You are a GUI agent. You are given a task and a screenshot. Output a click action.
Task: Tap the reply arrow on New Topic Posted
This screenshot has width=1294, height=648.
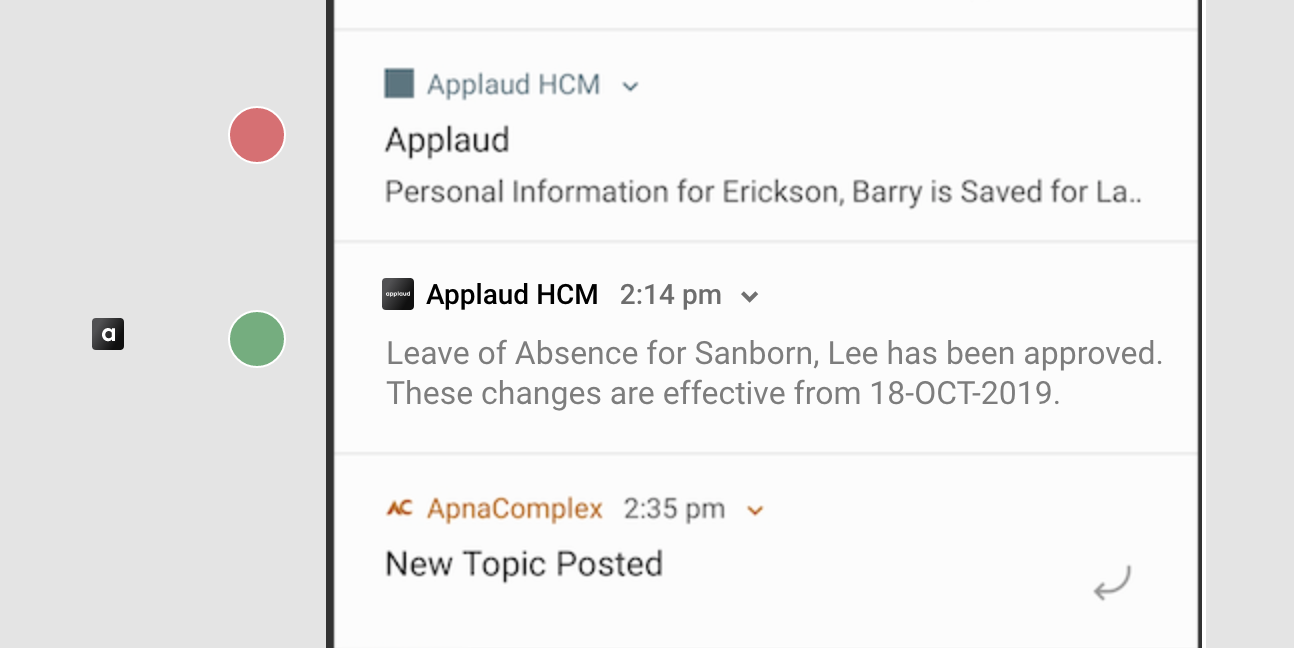point(1111,582)
